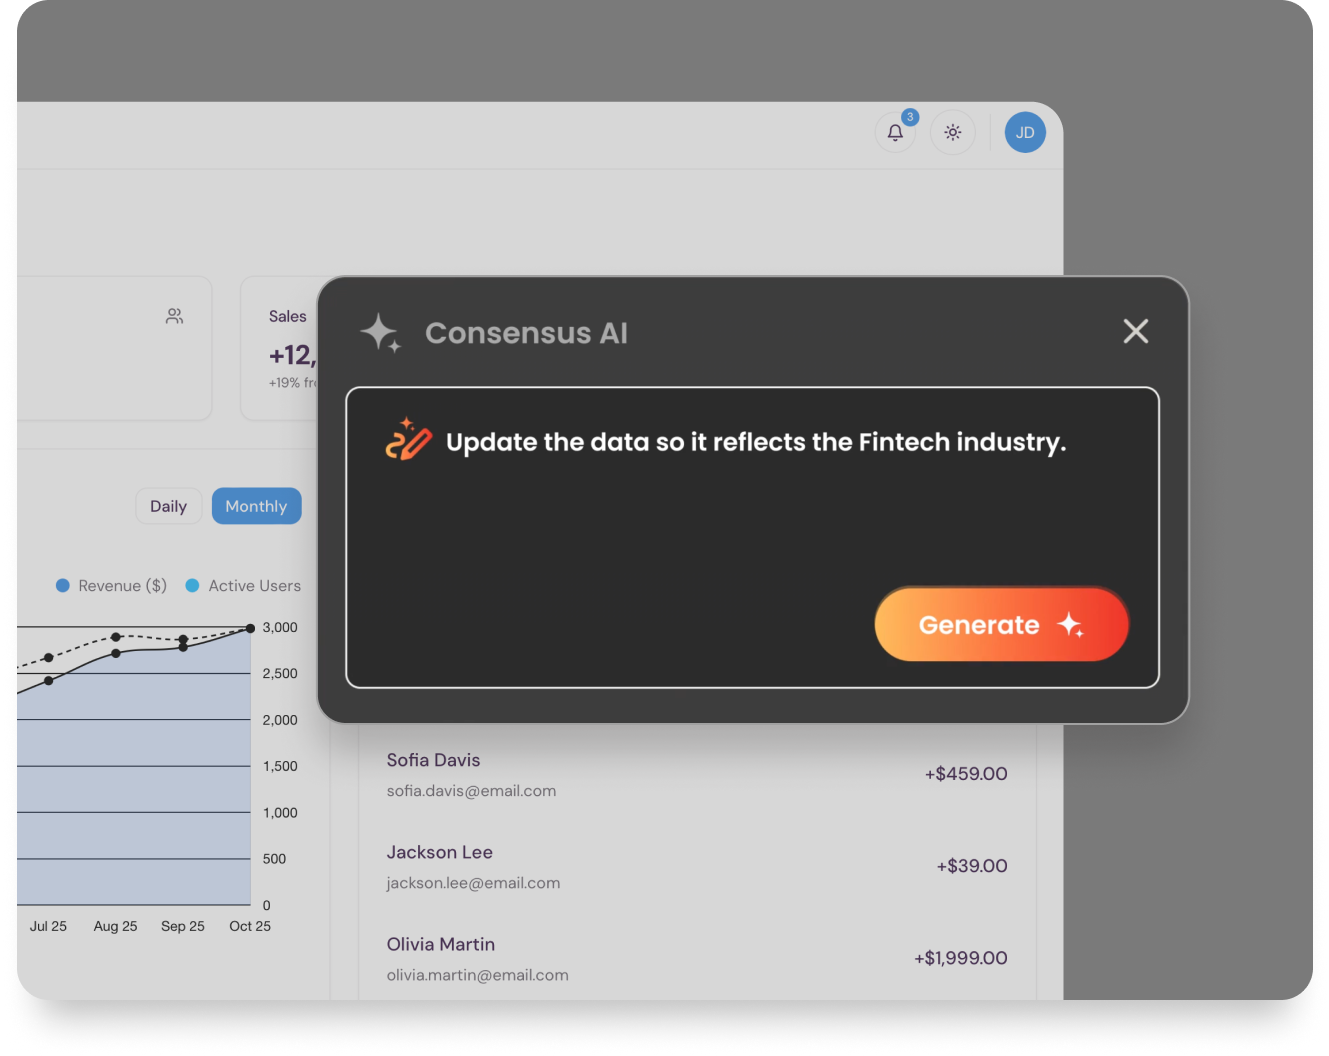Click the magic pencil prompt icon
1329x1056 pixels.
[x=408, y=440]
